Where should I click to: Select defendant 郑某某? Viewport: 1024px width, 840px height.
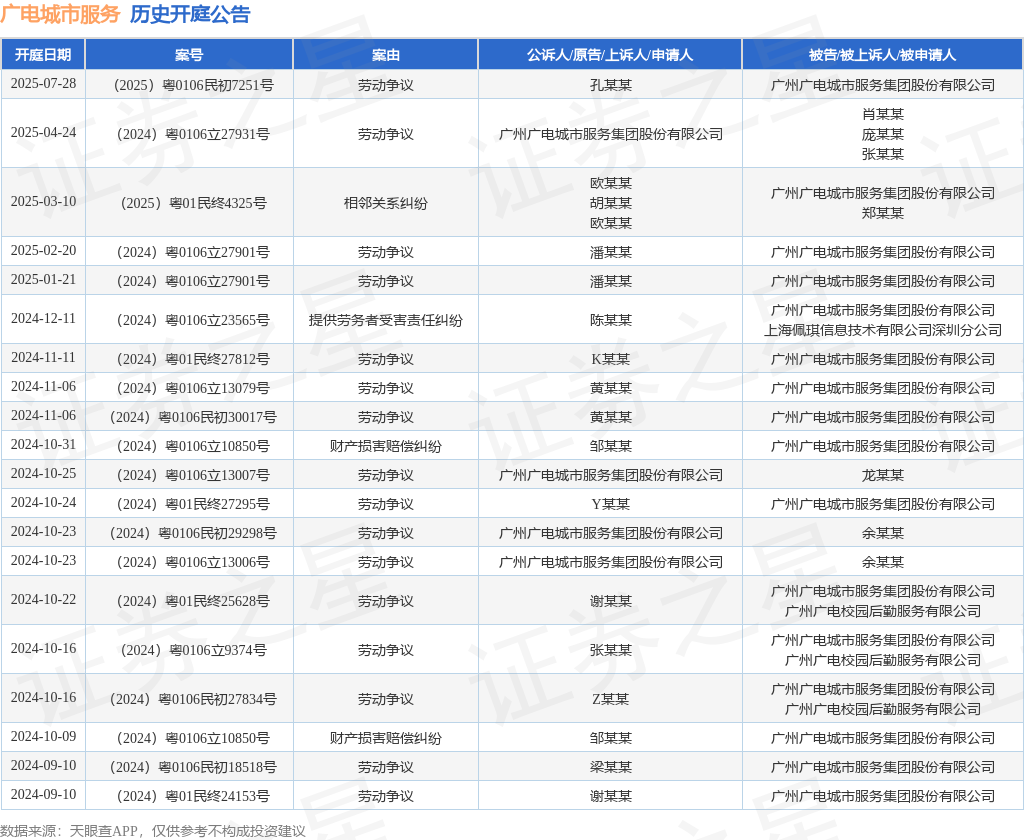(882, 213)
